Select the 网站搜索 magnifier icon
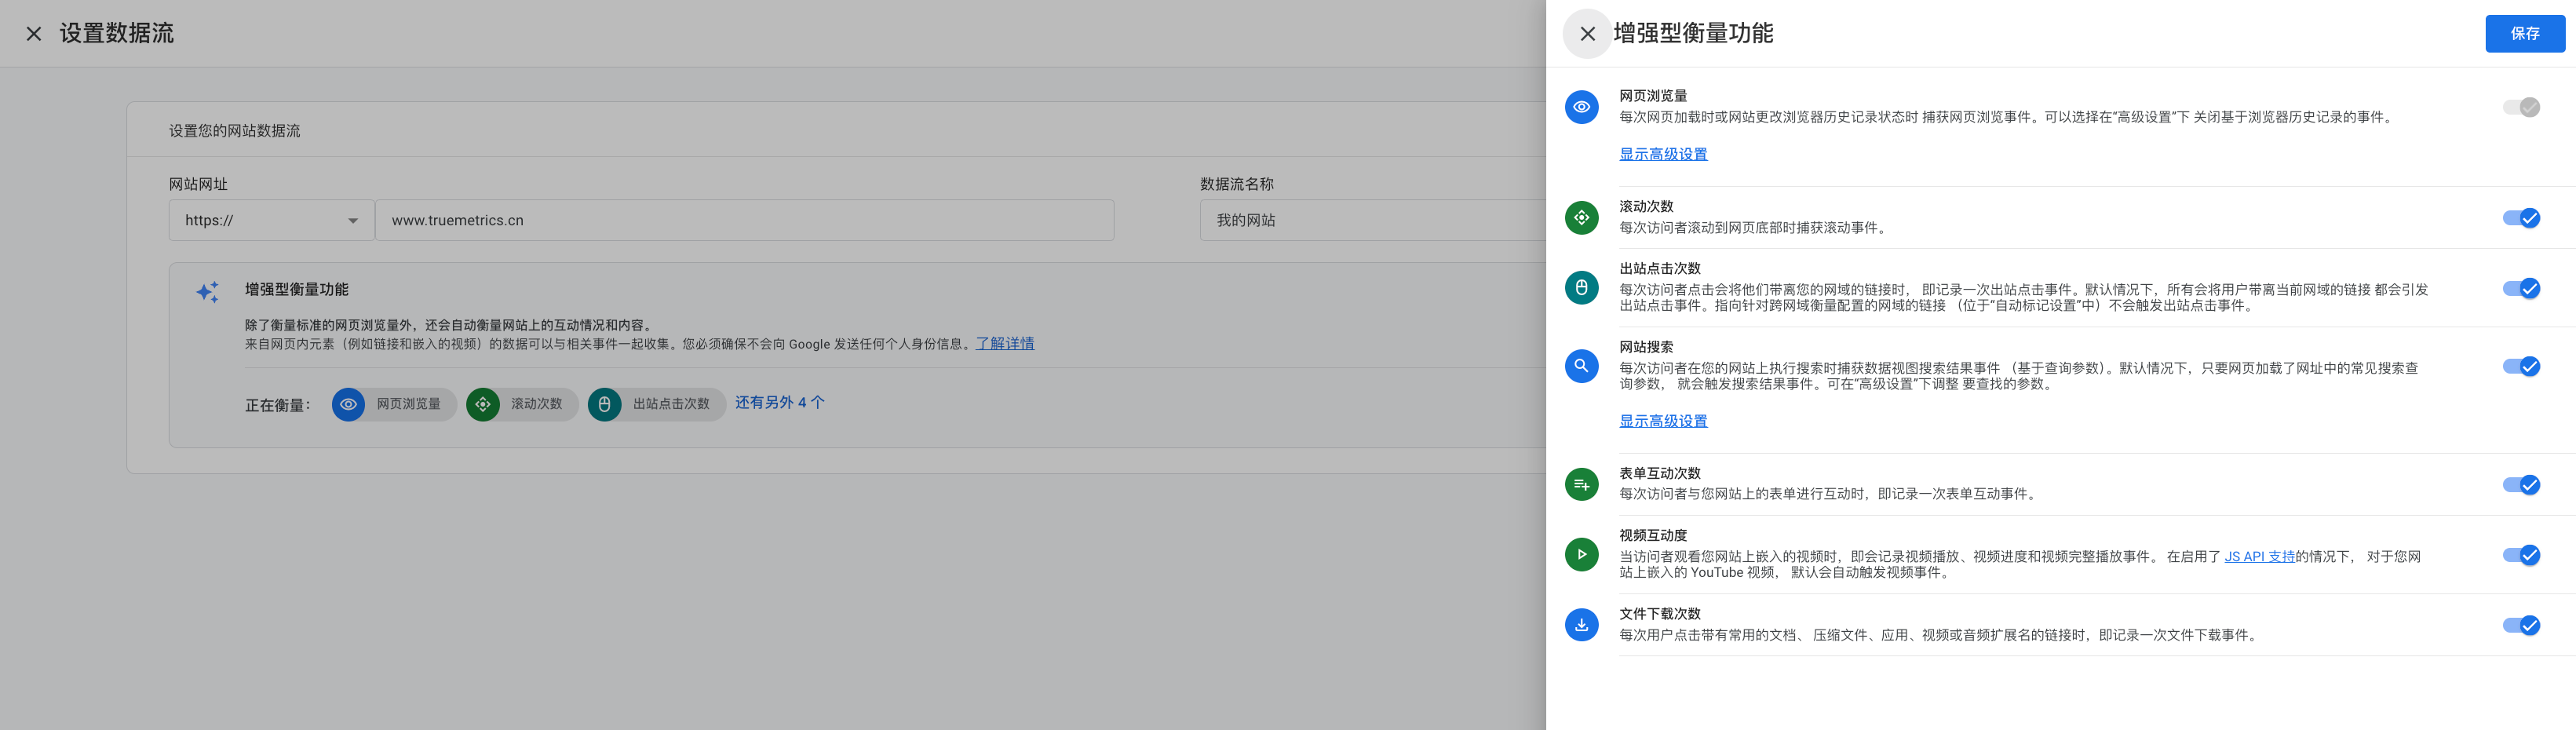This screenshot has height=730, width=2576. pyautogui.click(x=1581, y=366)
